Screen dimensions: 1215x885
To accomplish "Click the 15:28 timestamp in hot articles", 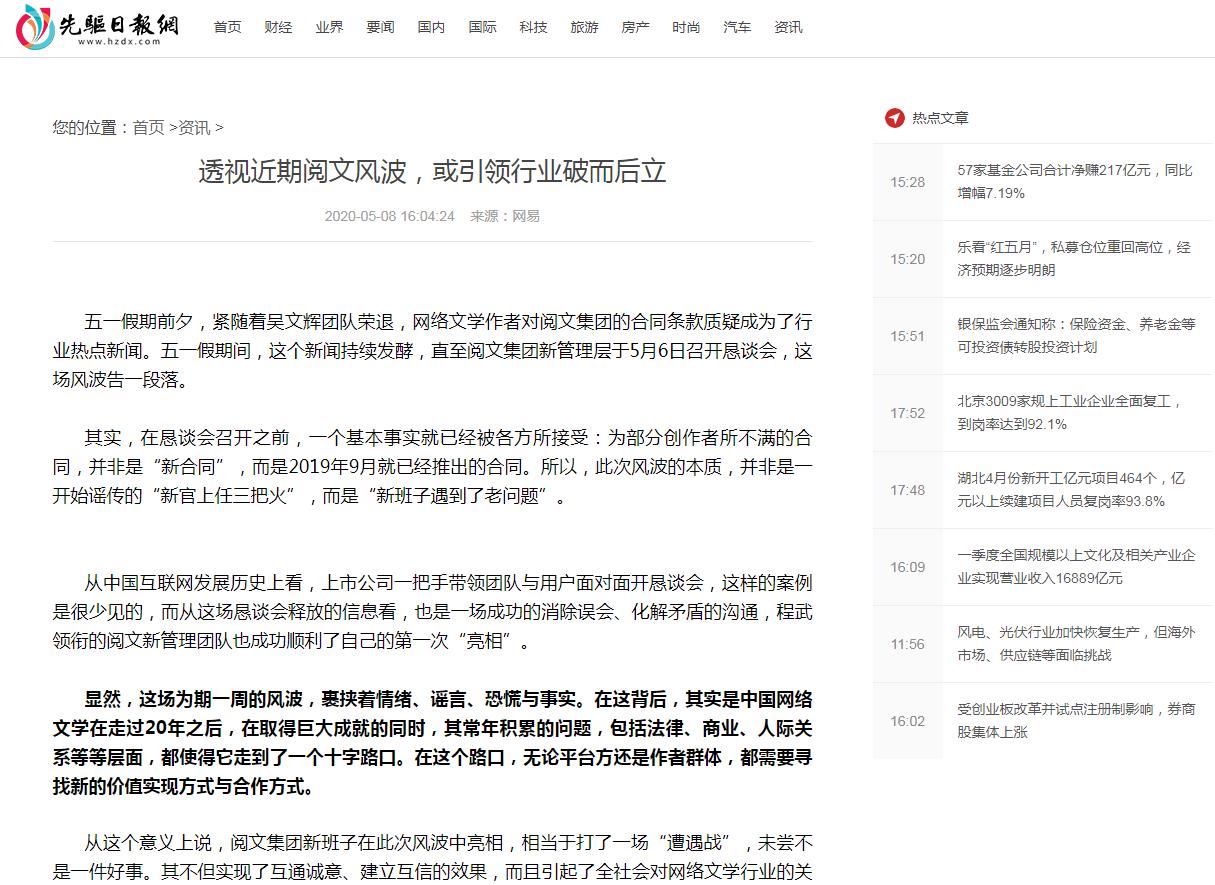I will (x=908, y=182).
